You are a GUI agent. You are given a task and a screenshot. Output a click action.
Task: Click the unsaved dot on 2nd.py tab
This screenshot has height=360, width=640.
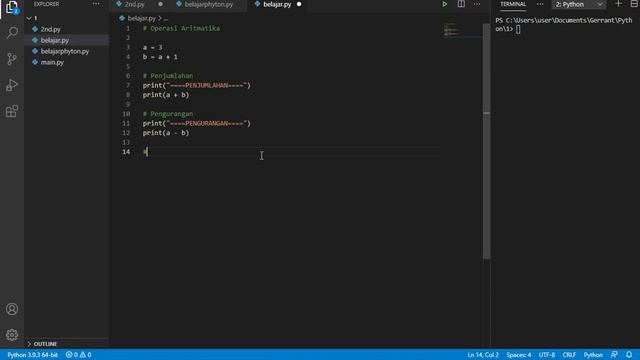(160, 4)
